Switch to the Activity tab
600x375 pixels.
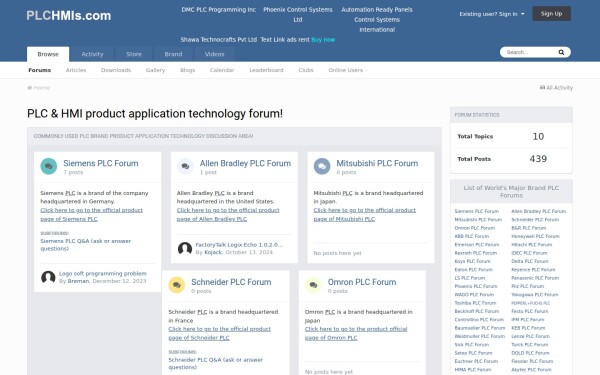coord(92,54)
